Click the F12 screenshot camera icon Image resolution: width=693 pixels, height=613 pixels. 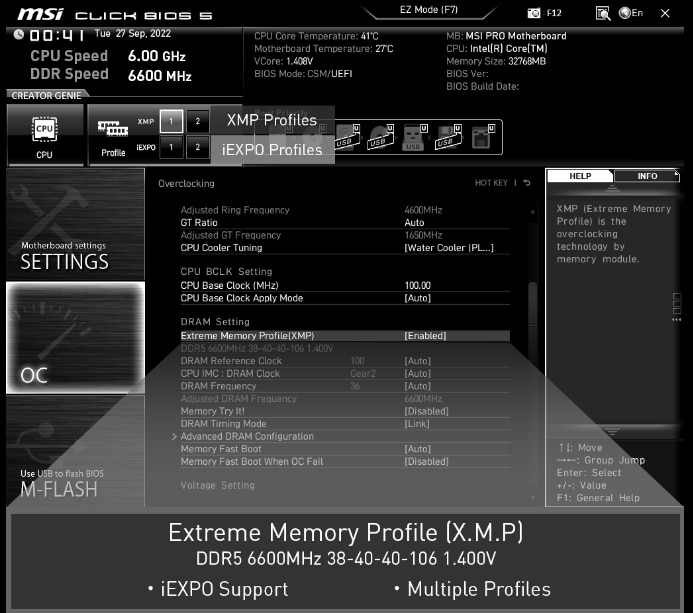point(534,13)
